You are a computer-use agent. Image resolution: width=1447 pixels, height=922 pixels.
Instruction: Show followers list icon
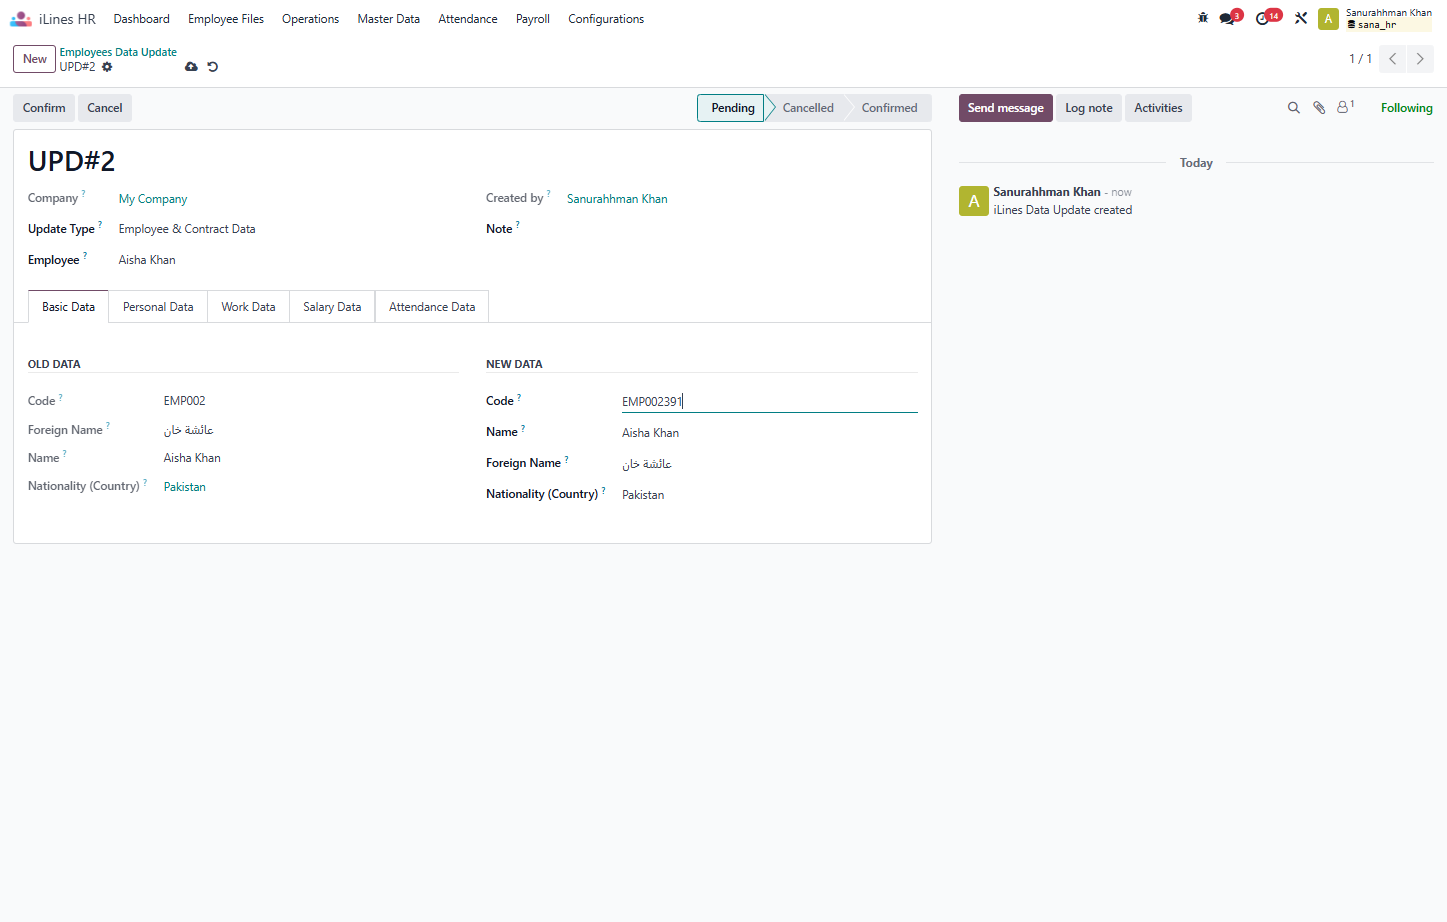[1345, 107]
